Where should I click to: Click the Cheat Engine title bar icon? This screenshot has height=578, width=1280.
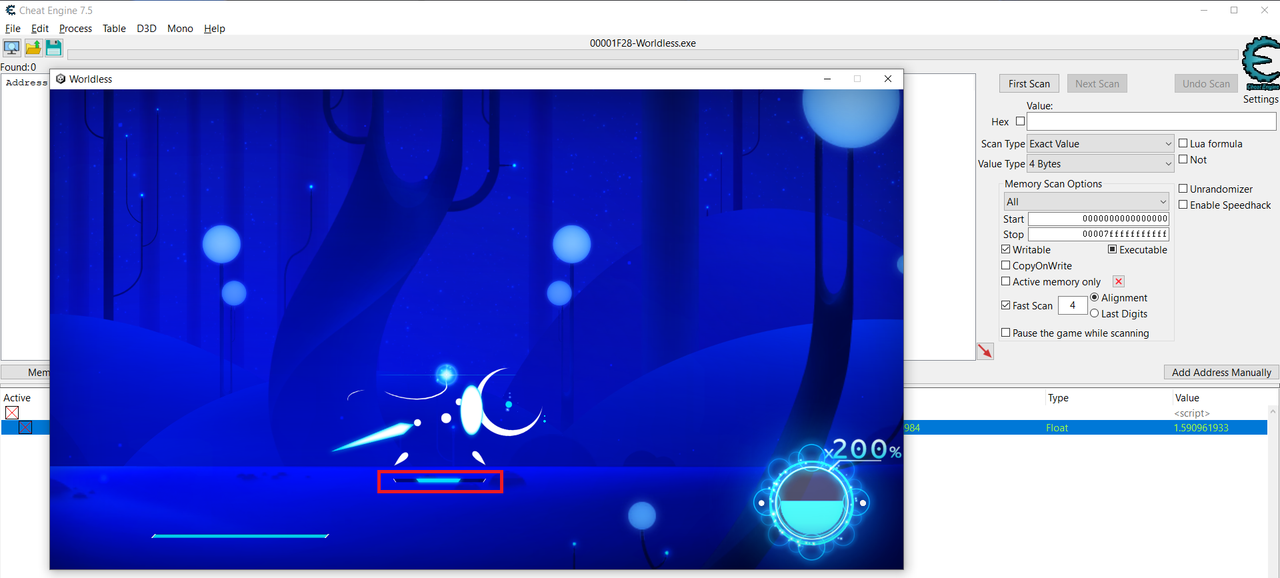9,10
